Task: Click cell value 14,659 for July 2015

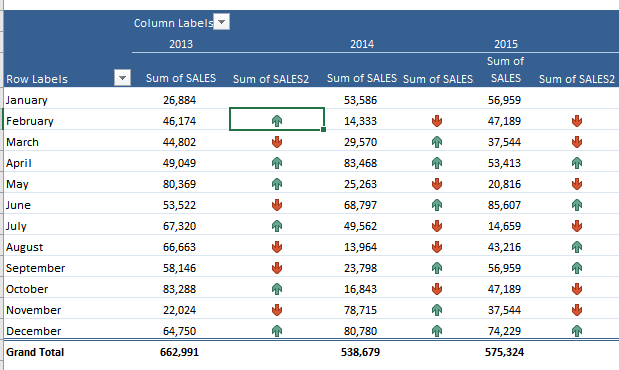Action: point(504,226)
